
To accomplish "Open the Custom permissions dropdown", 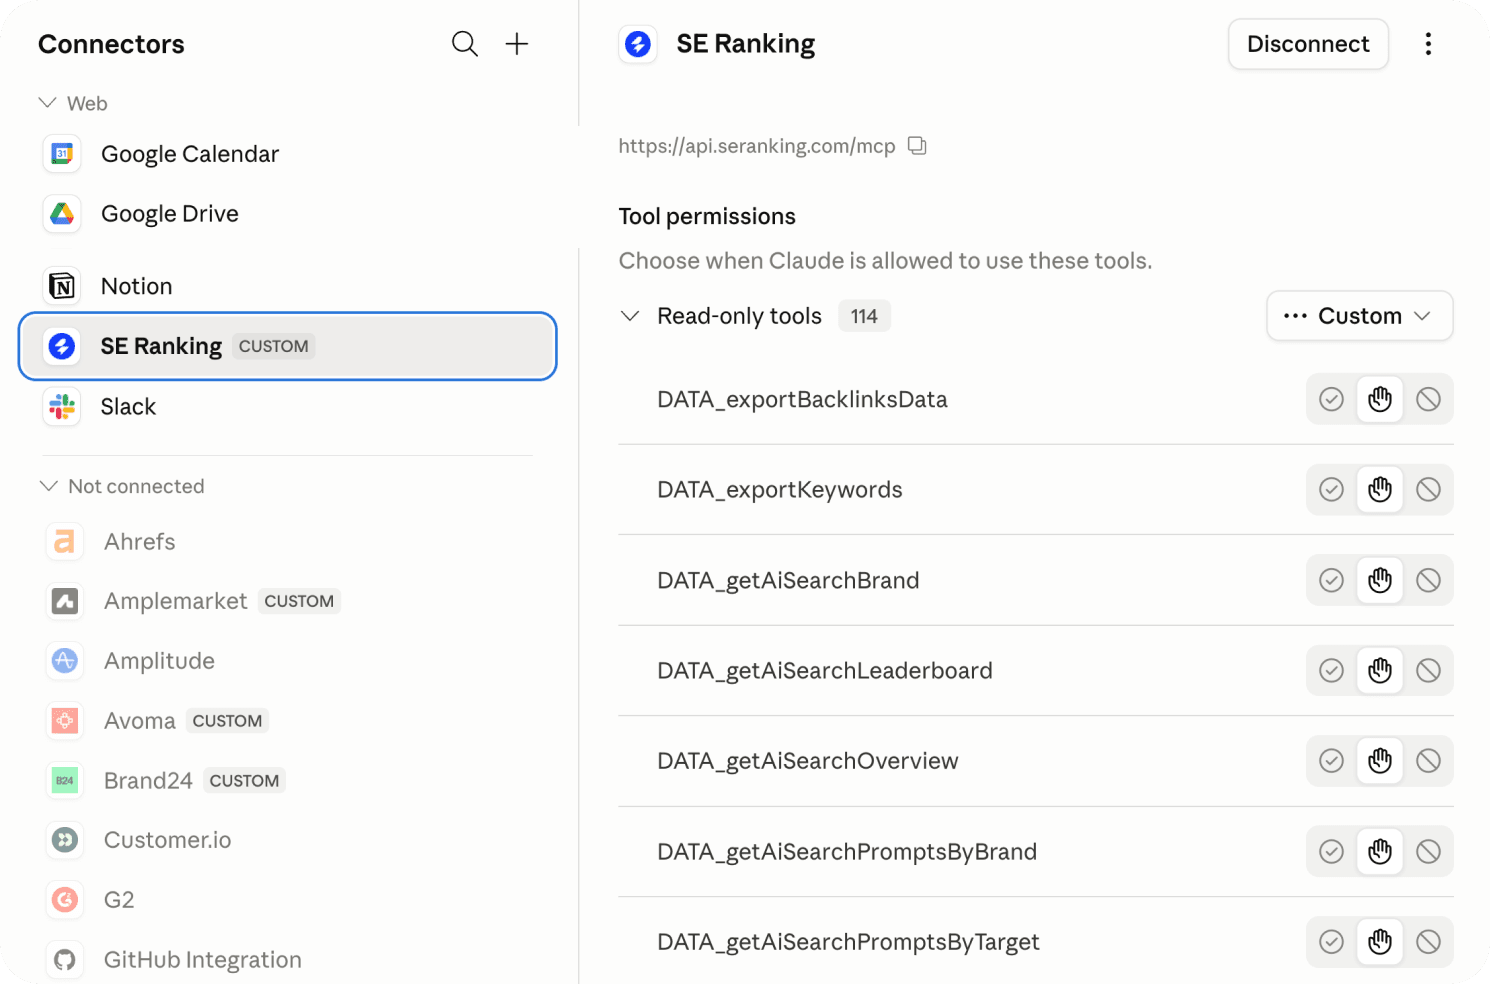I will [1360, 316].
